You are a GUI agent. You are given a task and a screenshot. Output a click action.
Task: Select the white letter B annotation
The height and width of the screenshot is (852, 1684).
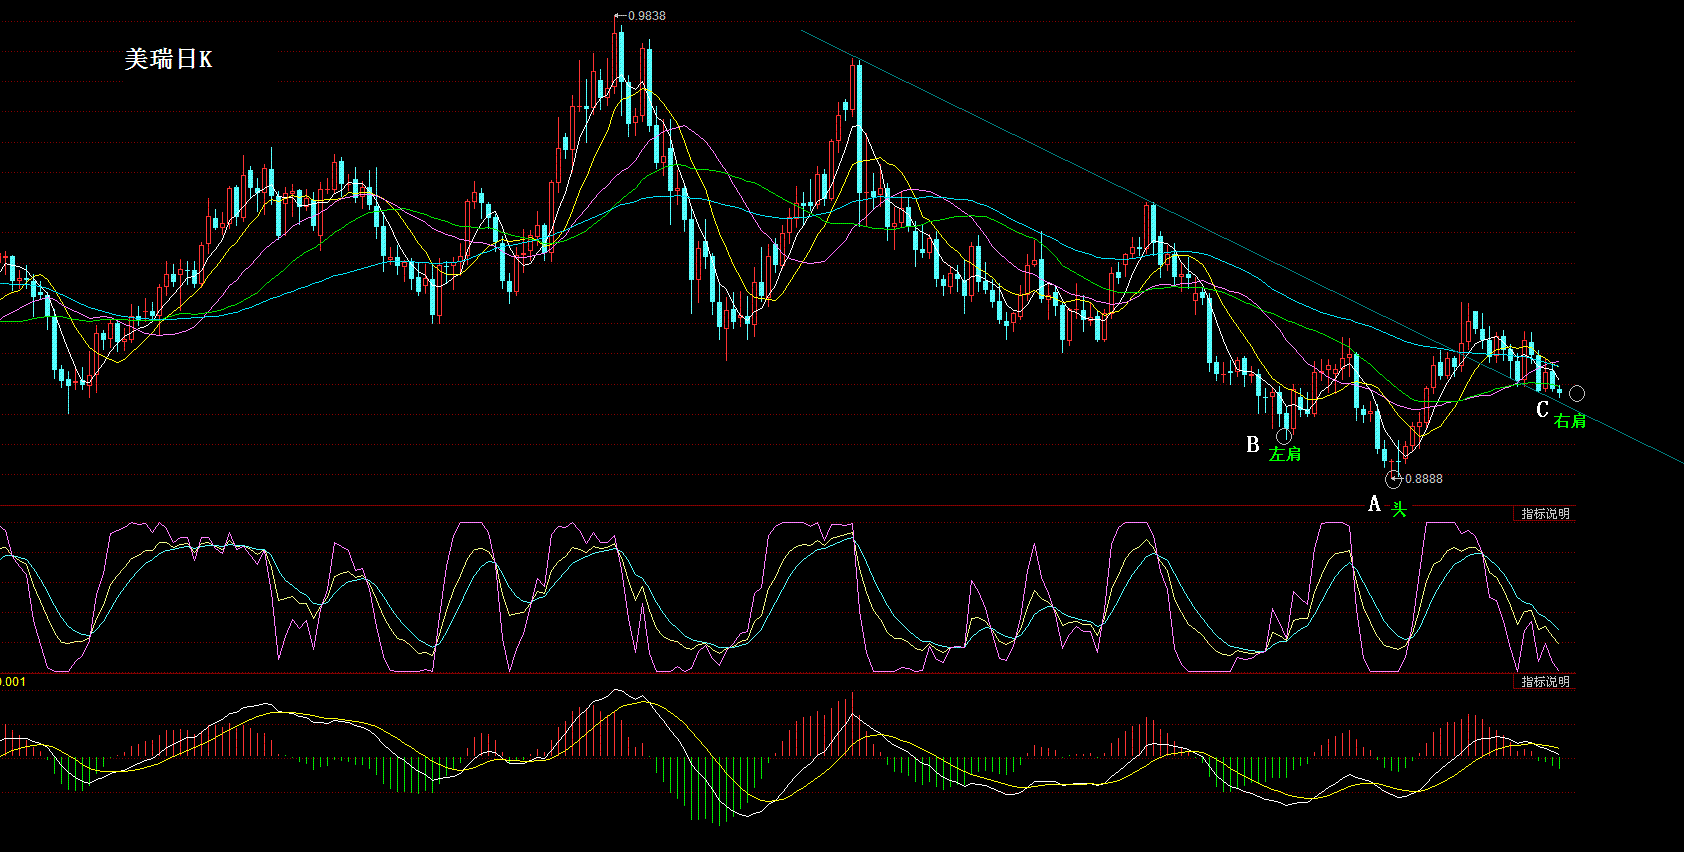(1252, 445)
